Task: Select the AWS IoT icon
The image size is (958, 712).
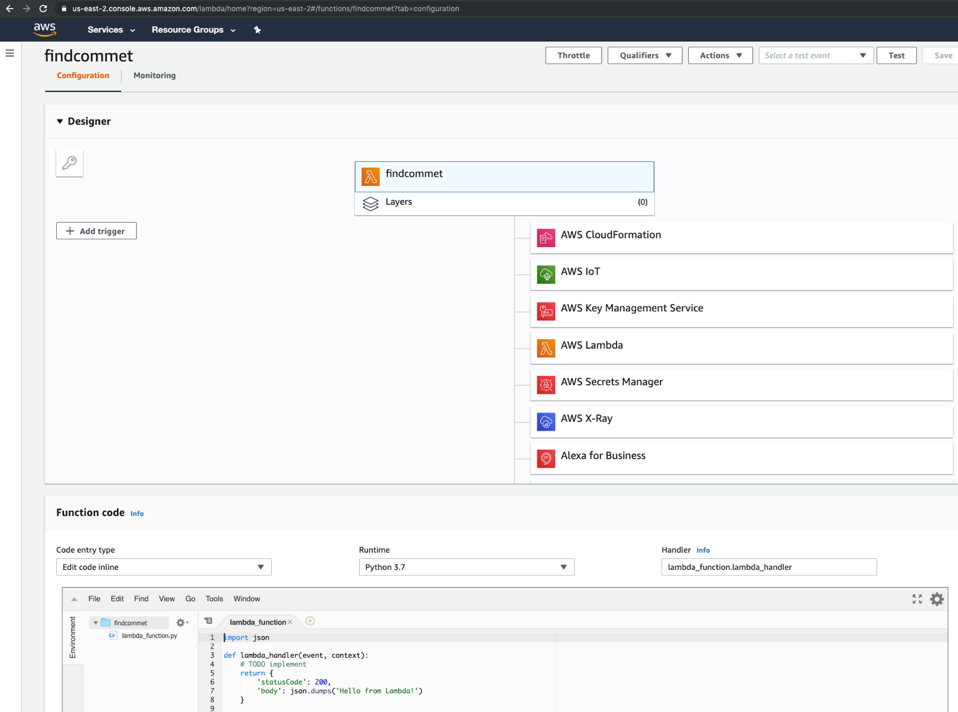Action: (546, 274)
